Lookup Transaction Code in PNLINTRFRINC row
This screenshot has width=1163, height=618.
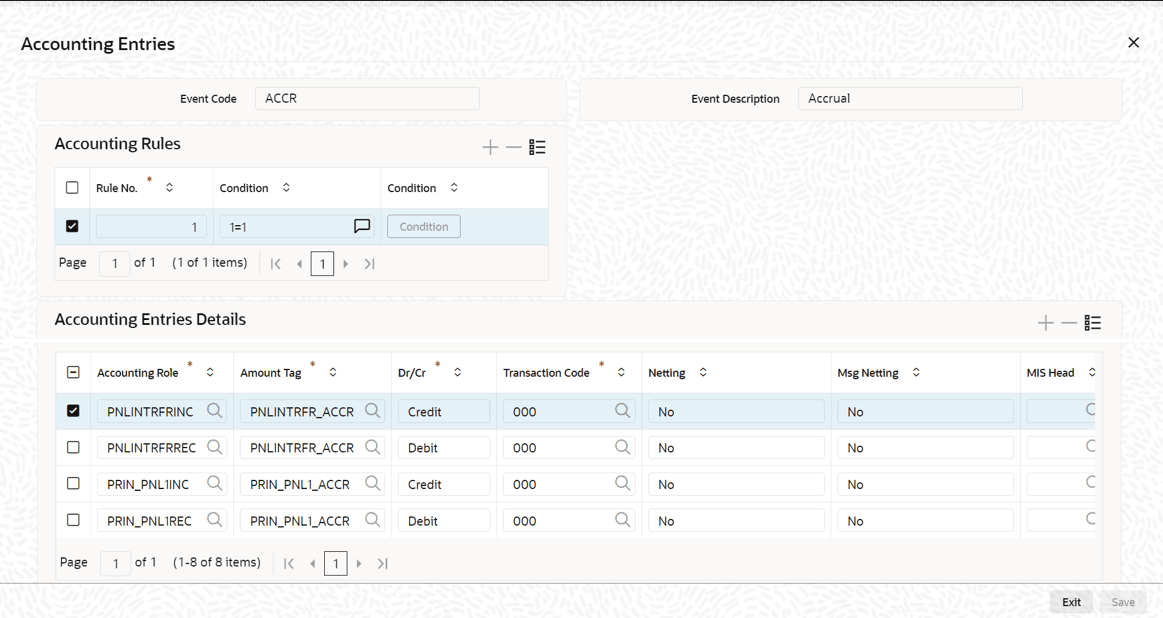click(622, 410)
